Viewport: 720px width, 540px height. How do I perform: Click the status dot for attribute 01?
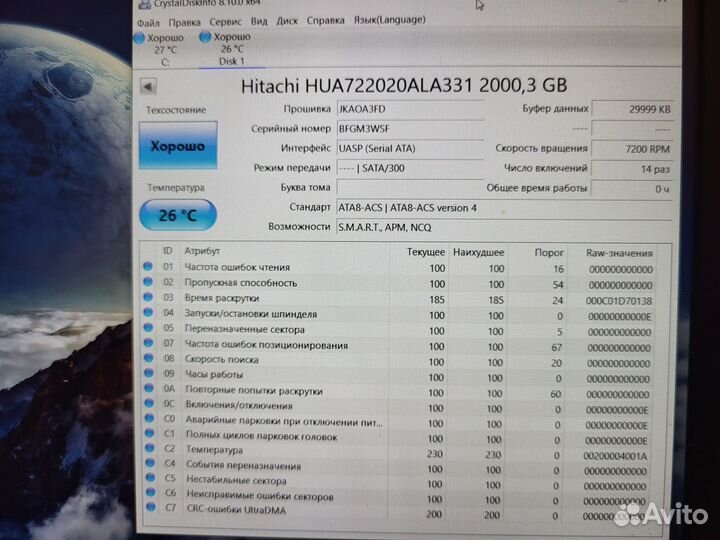[148, 266]
